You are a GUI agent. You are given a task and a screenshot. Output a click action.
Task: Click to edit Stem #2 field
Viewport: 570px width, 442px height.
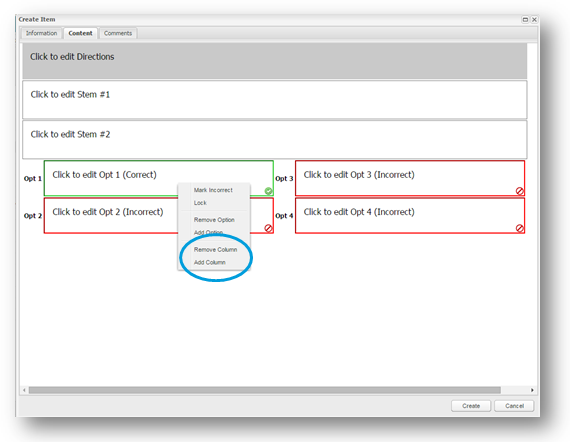click(275, 140)
